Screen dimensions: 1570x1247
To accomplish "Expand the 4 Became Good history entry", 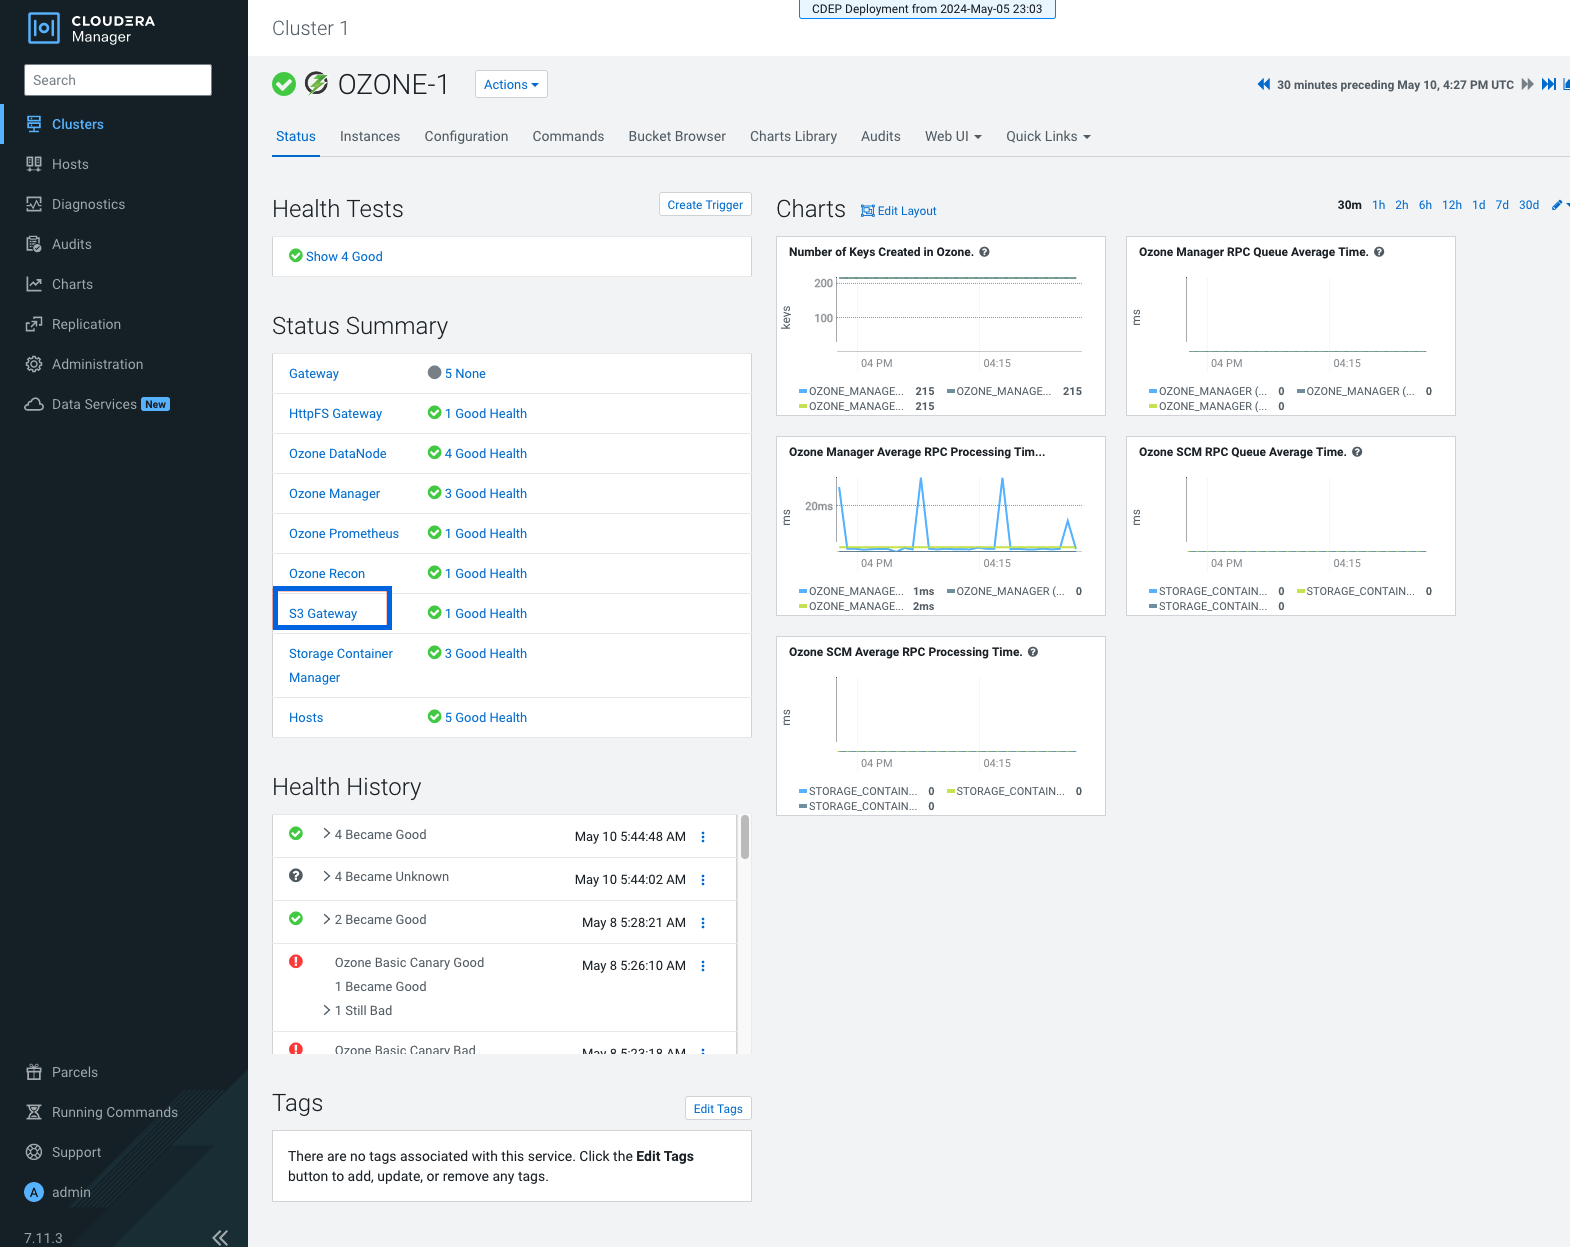I will coord(327,834).
